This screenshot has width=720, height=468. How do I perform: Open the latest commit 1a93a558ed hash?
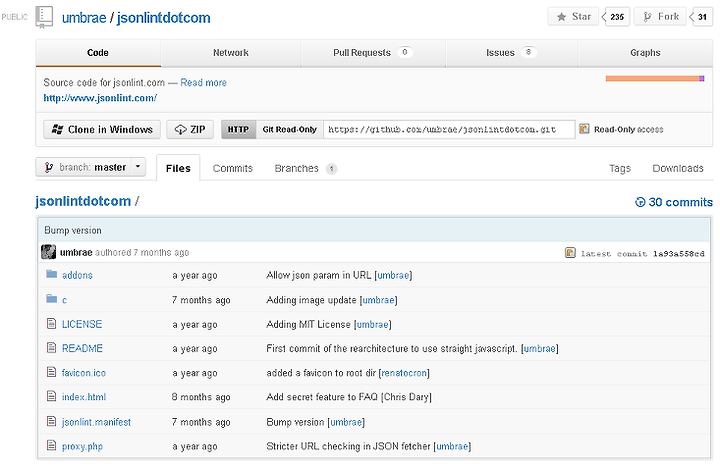[679, 254]
